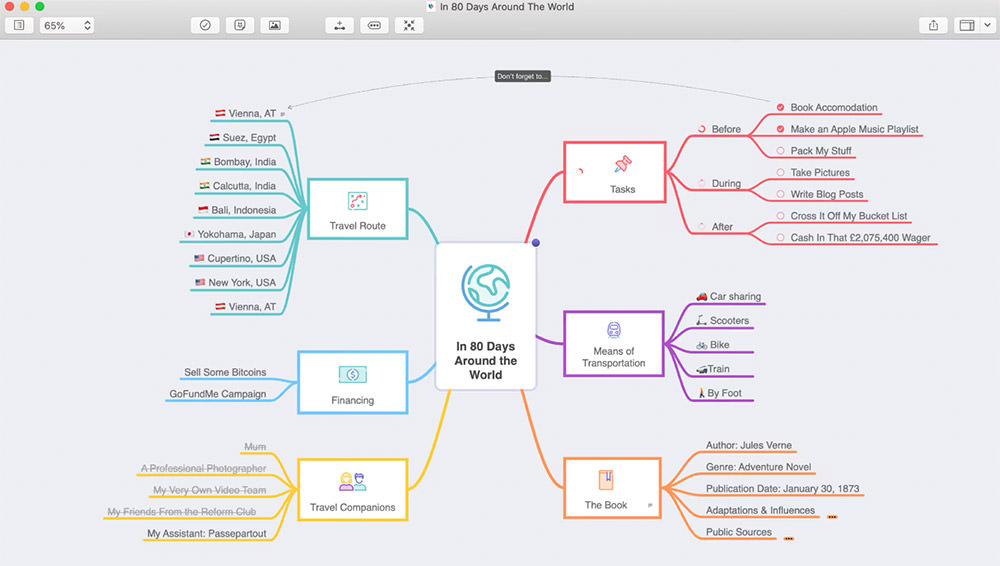Select "A Professional Photographer" node

tap(203, 468)
